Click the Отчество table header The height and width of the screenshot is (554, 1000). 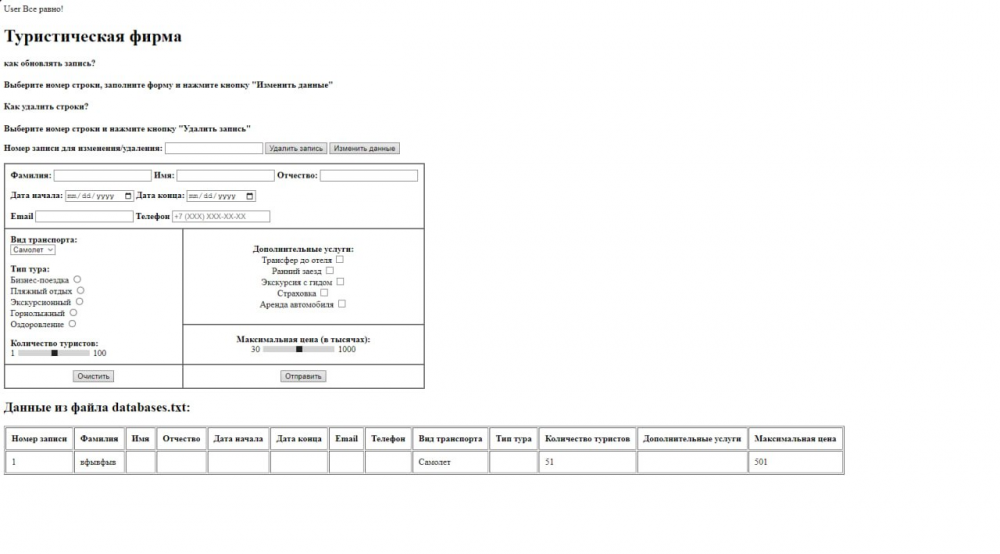pyautogui.click(x=181, y=439)
